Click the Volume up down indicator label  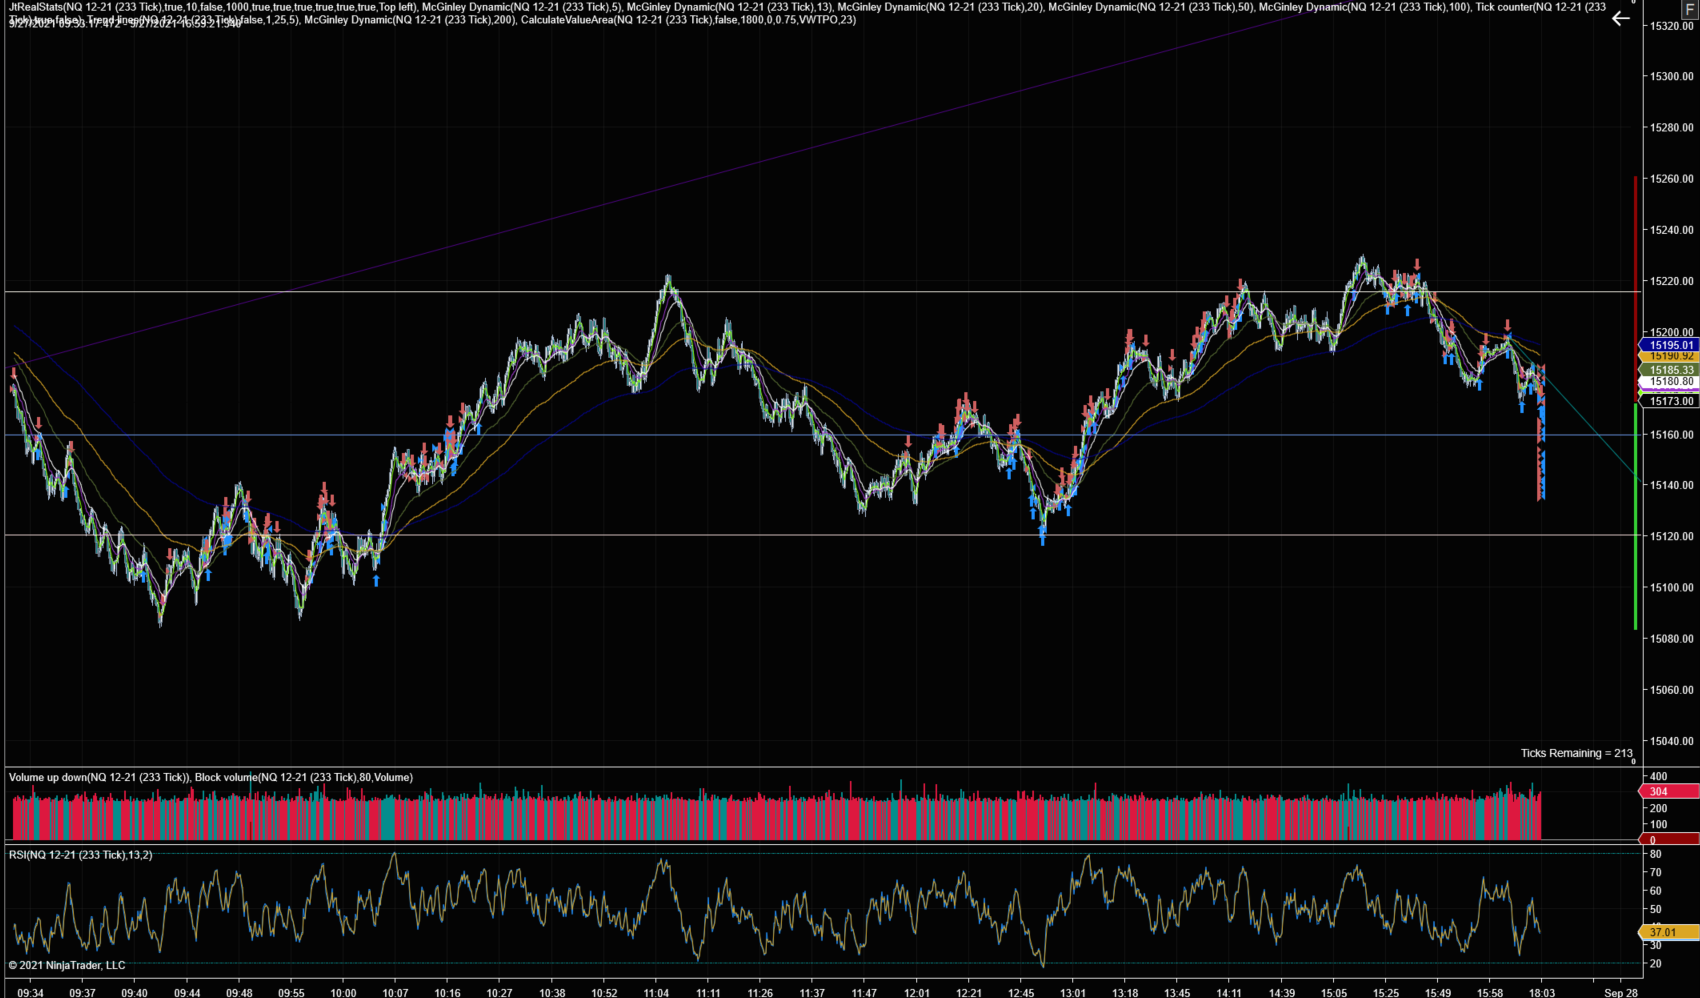point(99,777)
